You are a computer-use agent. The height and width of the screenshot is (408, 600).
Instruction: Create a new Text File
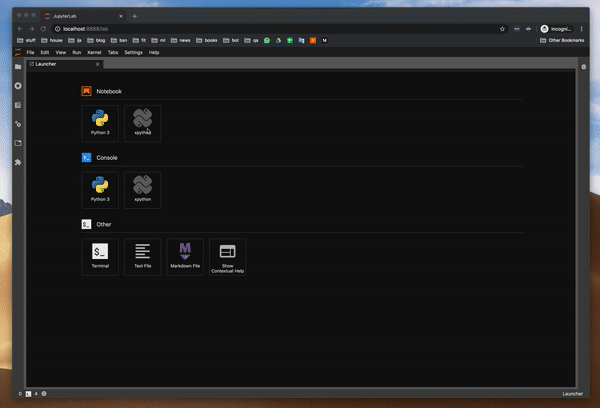tap(142, 257)
